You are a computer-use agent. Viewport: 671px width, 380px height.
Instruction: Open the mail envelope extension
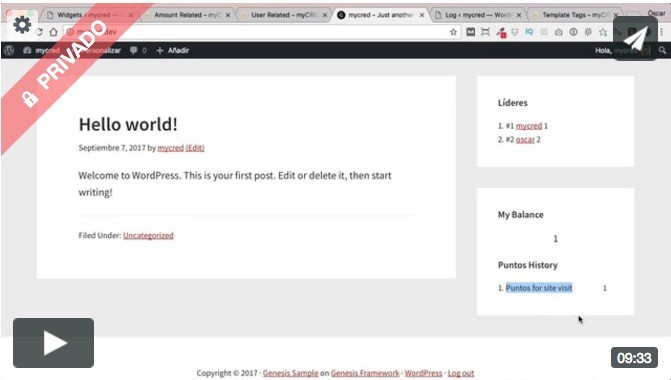(470, 32)
